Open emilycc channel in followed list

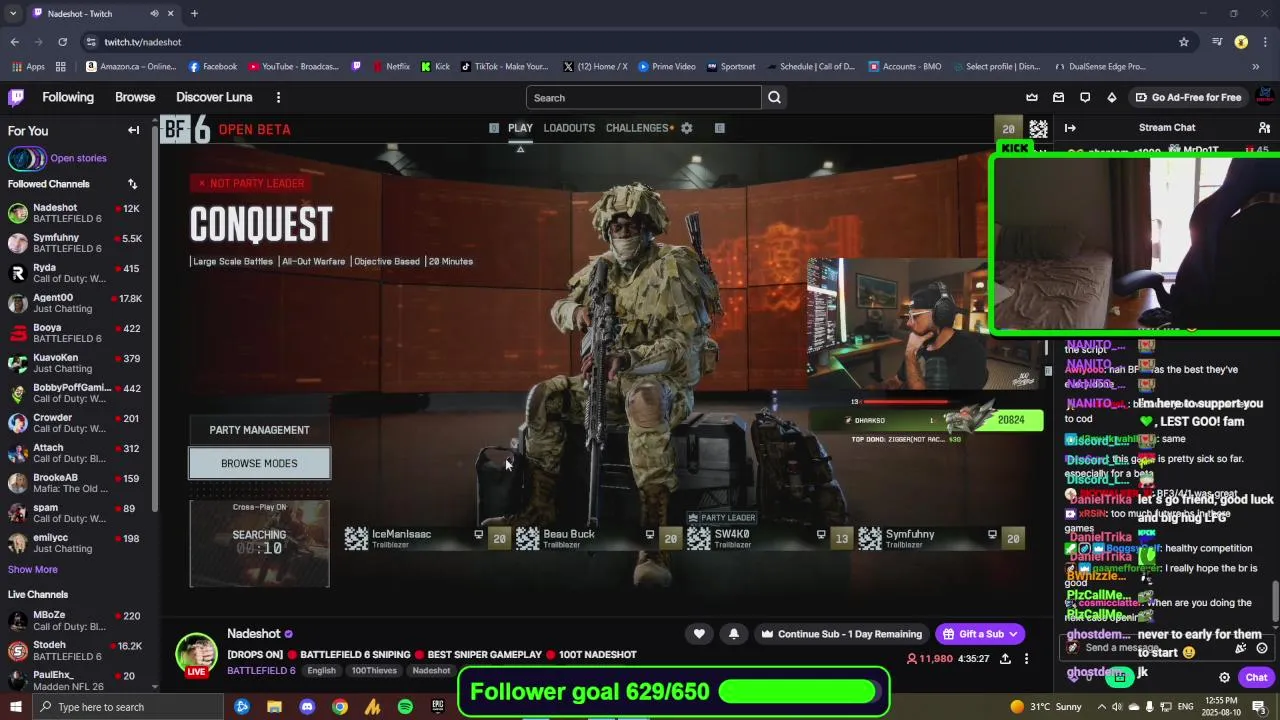(x=75, y=543)
